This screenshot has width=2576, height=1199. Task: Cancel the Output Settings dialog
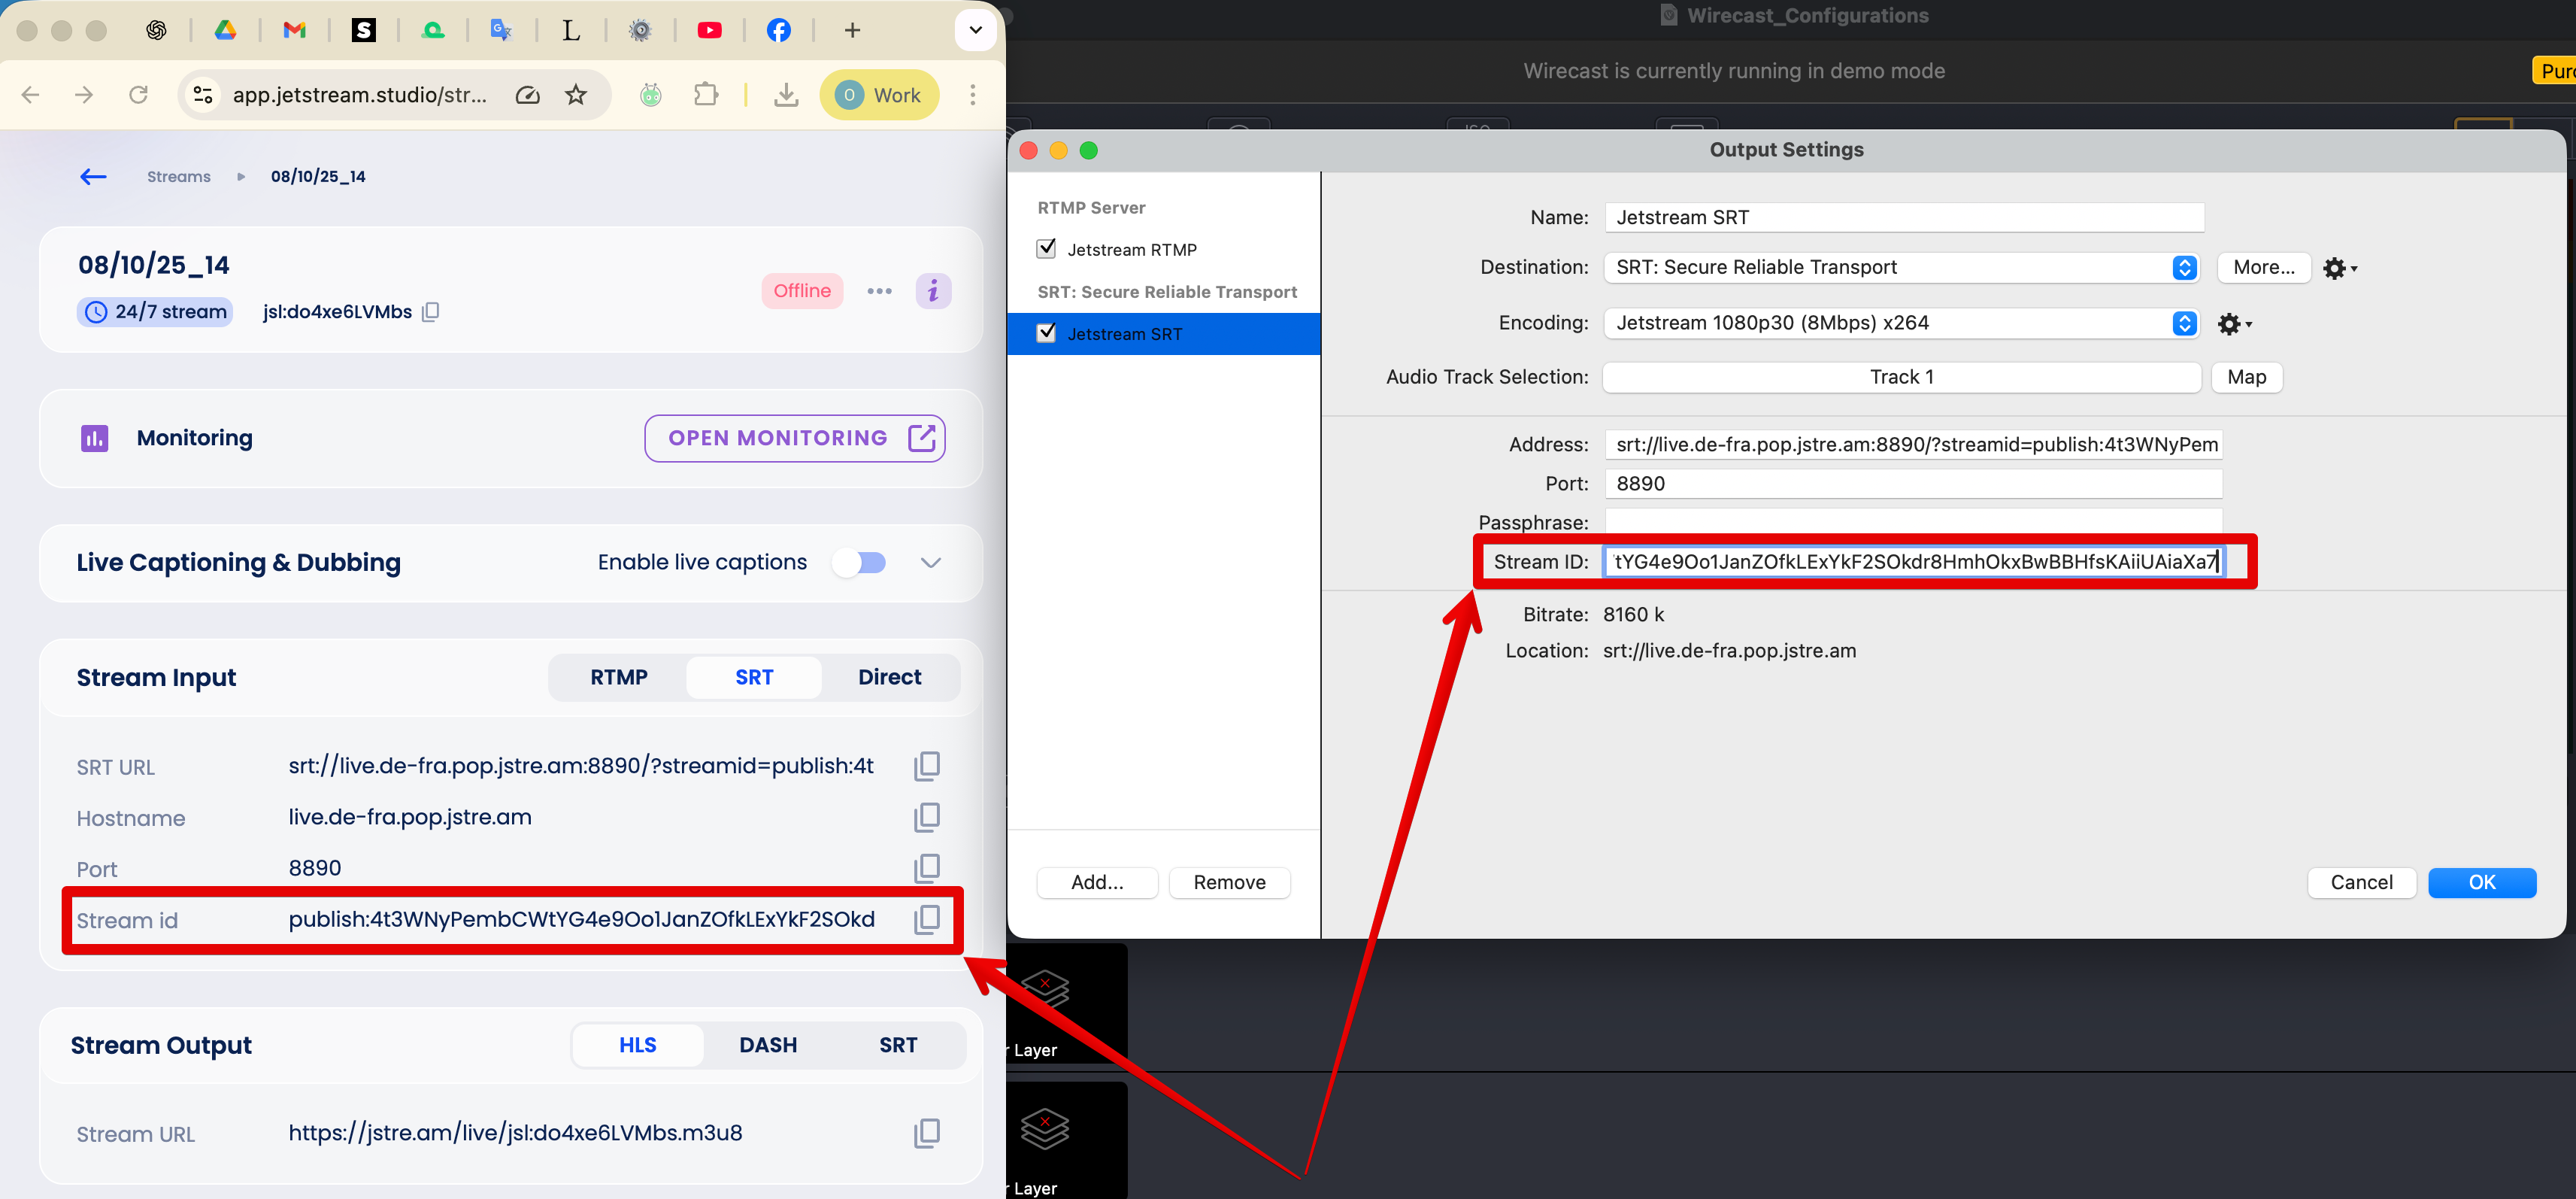click(x=2361, y=883)
